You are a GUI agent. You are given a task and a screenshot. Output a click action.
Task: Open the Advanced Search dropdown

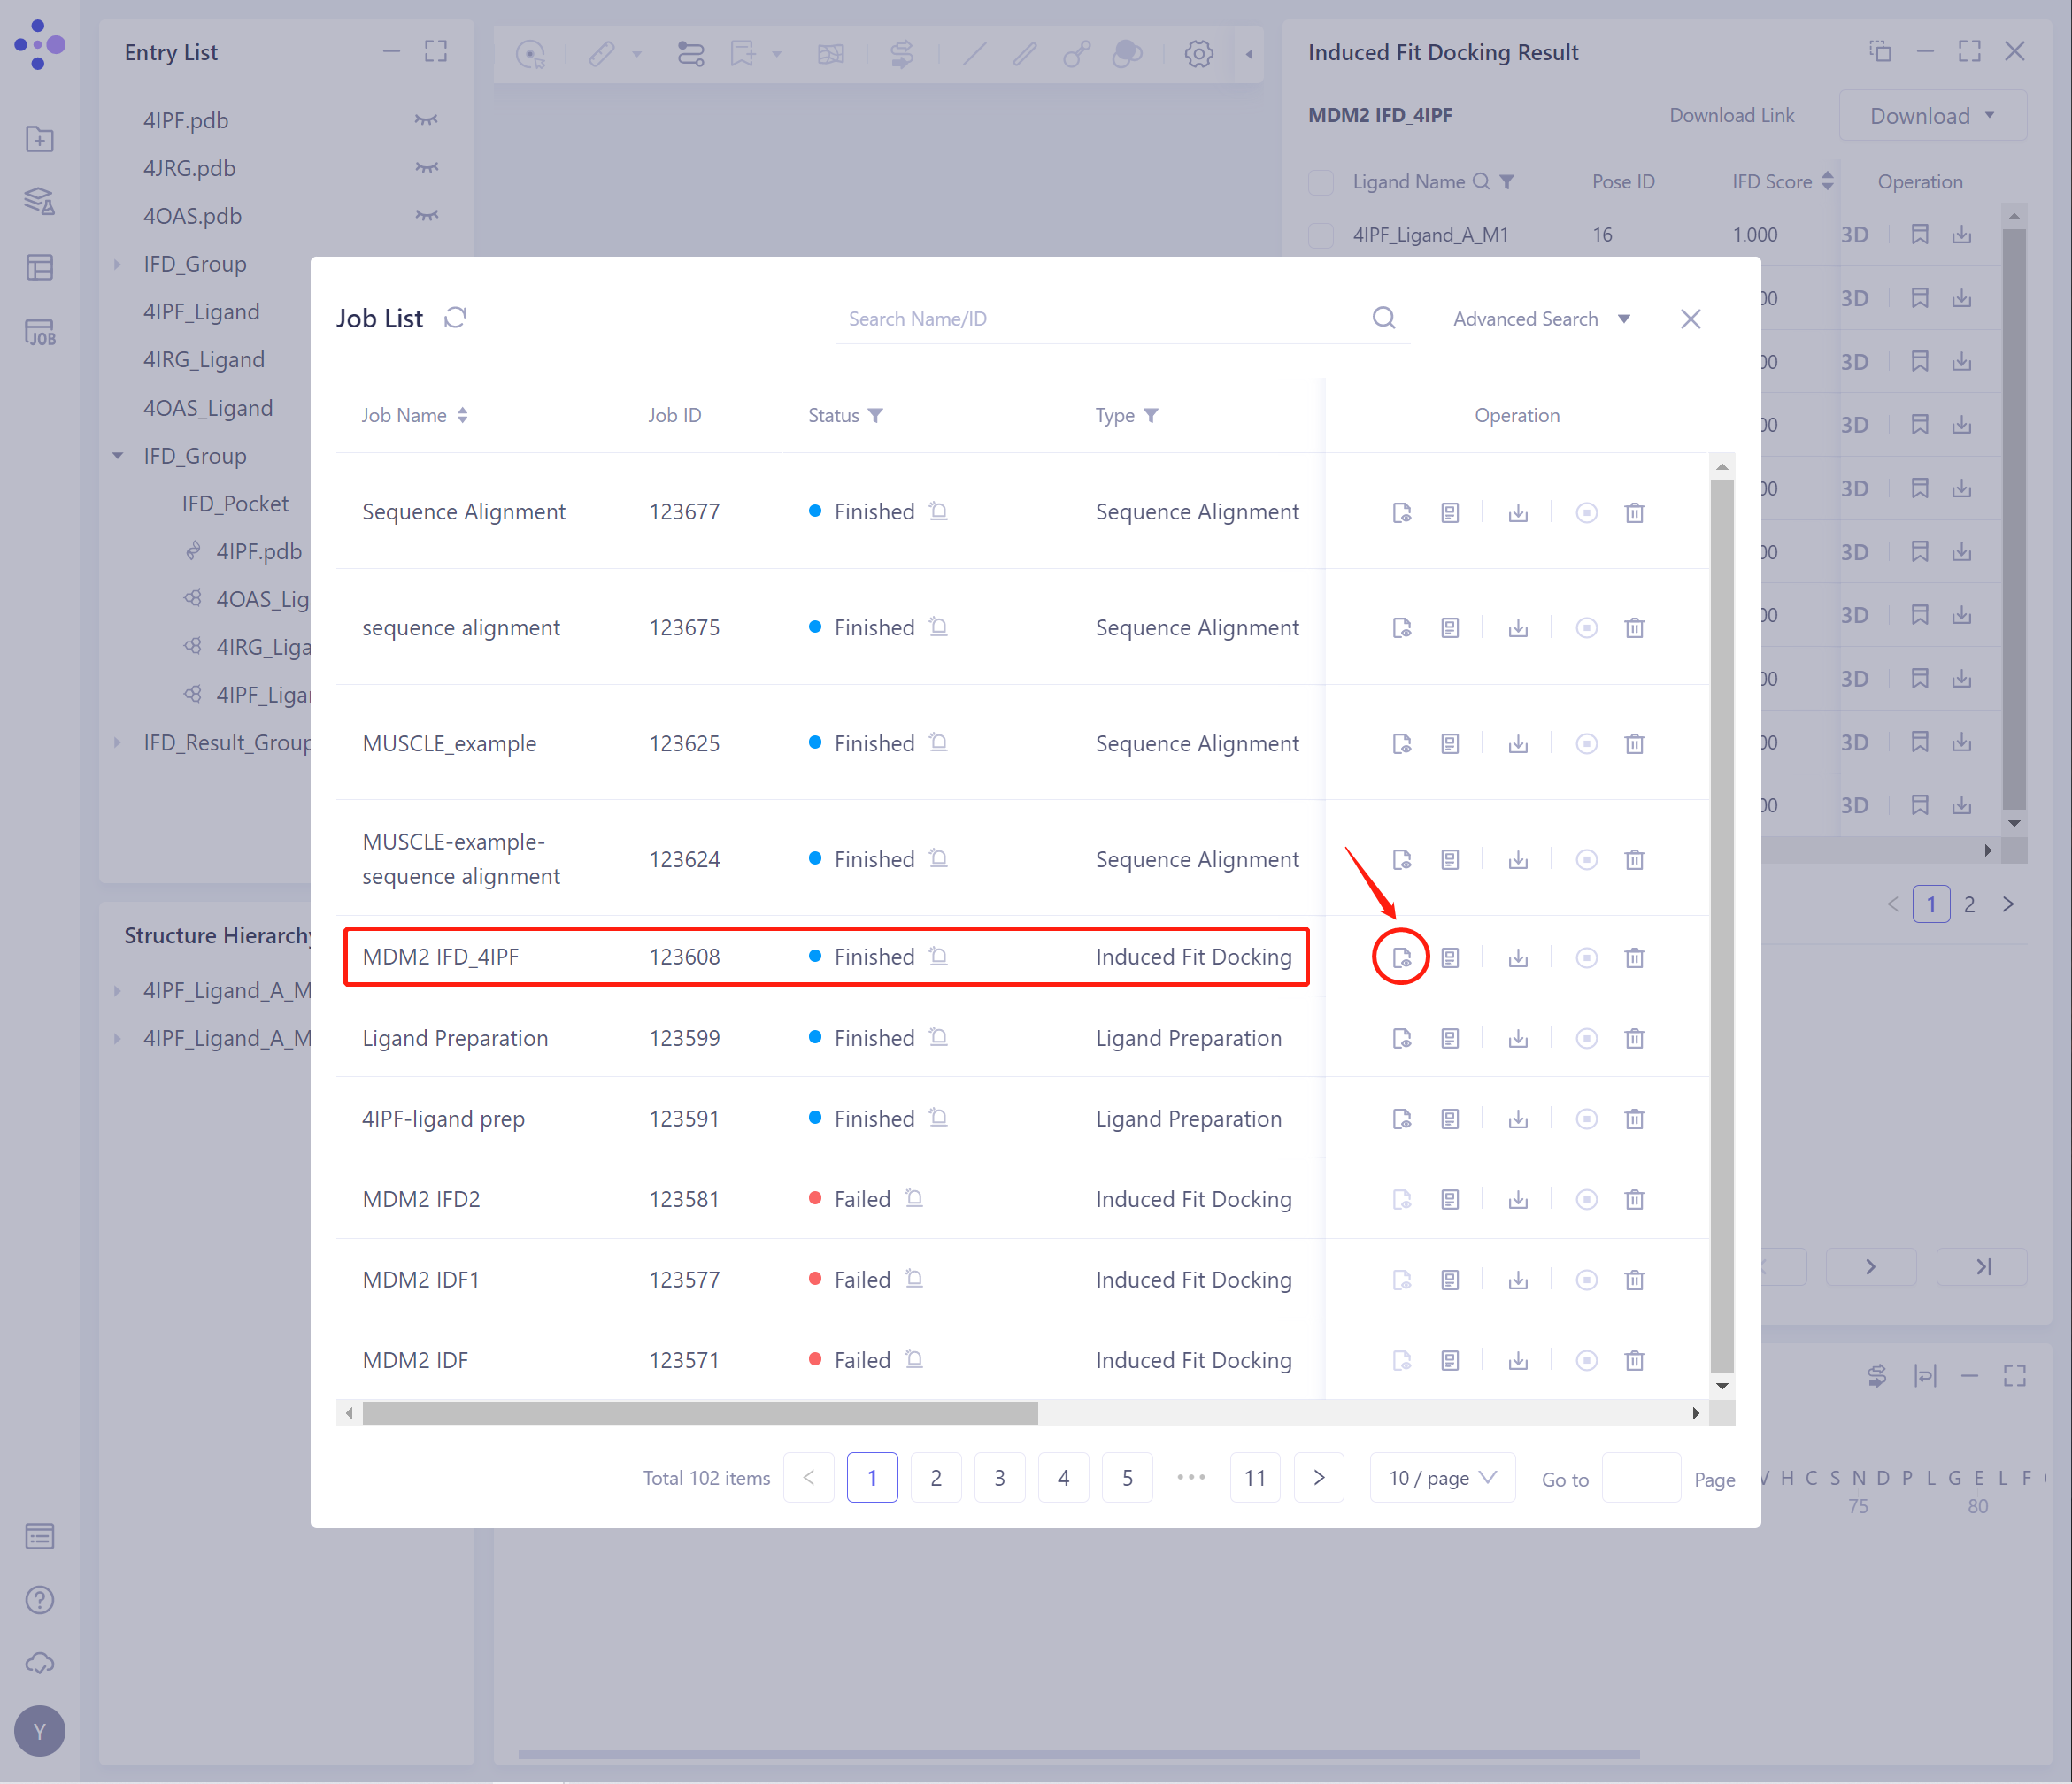pos(1541,318)
